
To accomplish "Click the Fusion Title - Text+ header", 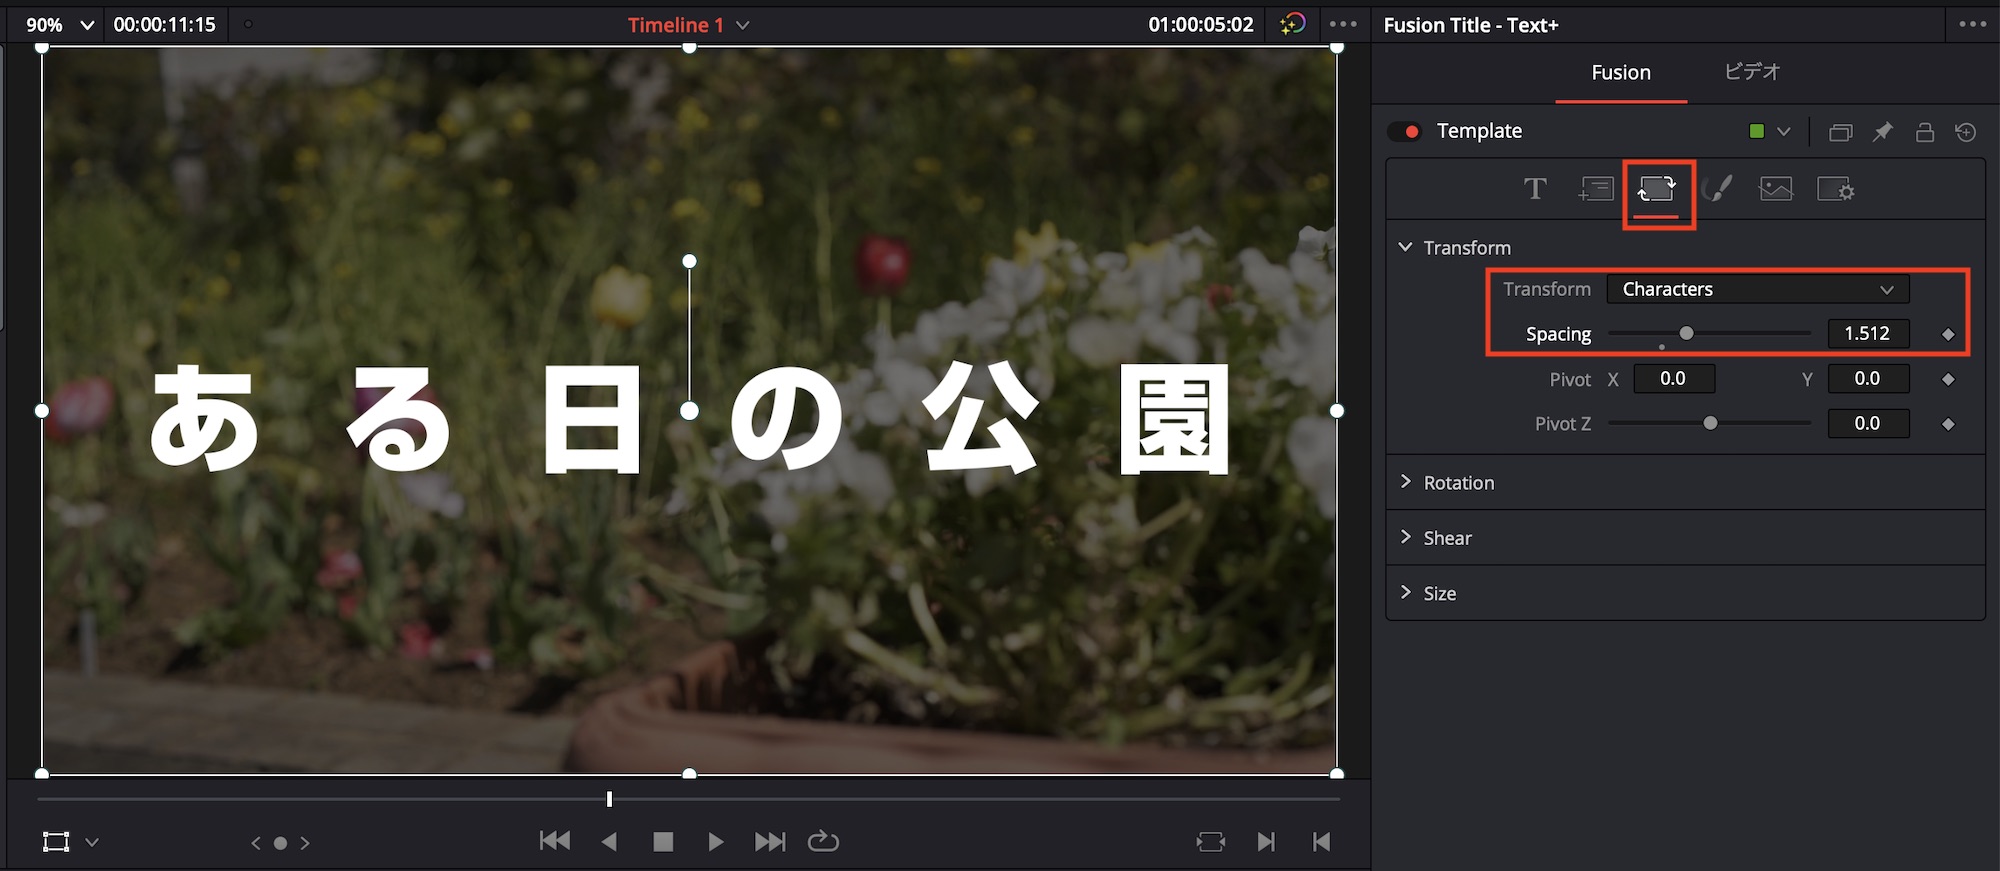I will 1471,25.
